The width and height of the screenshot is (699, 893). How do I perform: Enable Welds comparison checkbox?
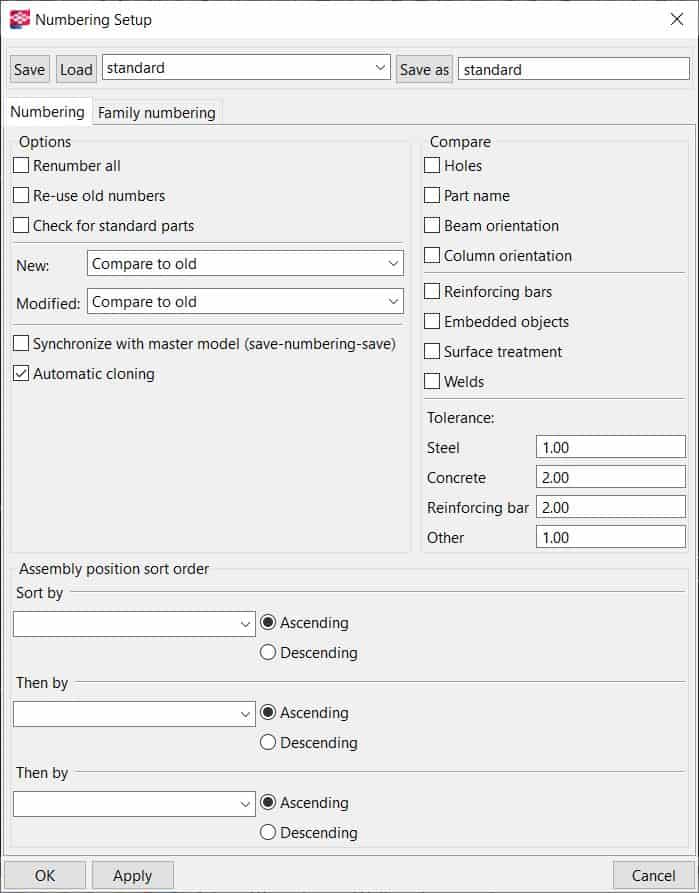[432, 382]
